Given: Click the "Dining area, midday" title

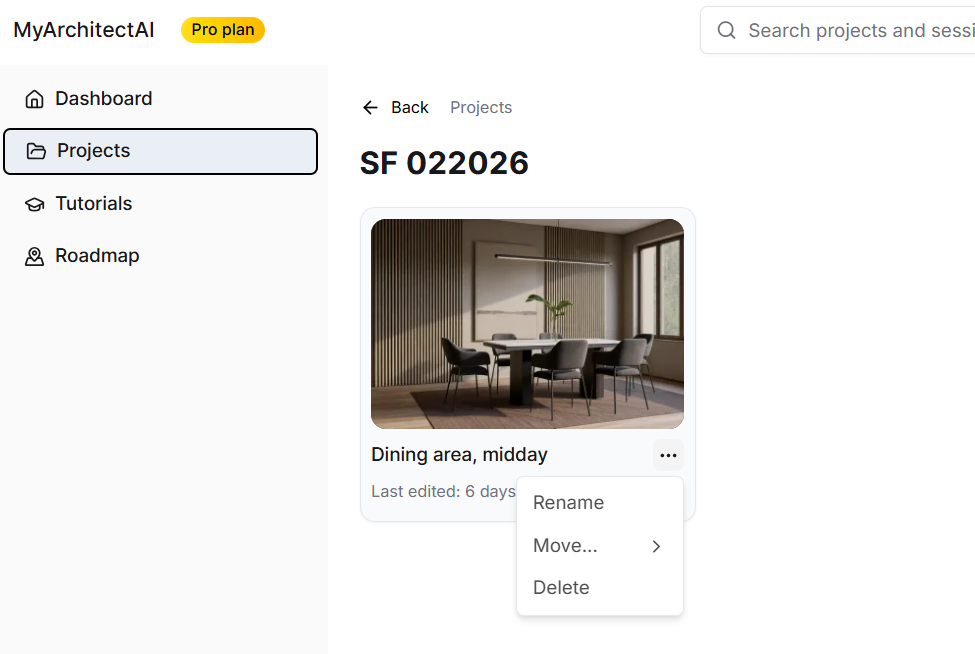Looking at the screenshot, I should (x=459, y=455).
